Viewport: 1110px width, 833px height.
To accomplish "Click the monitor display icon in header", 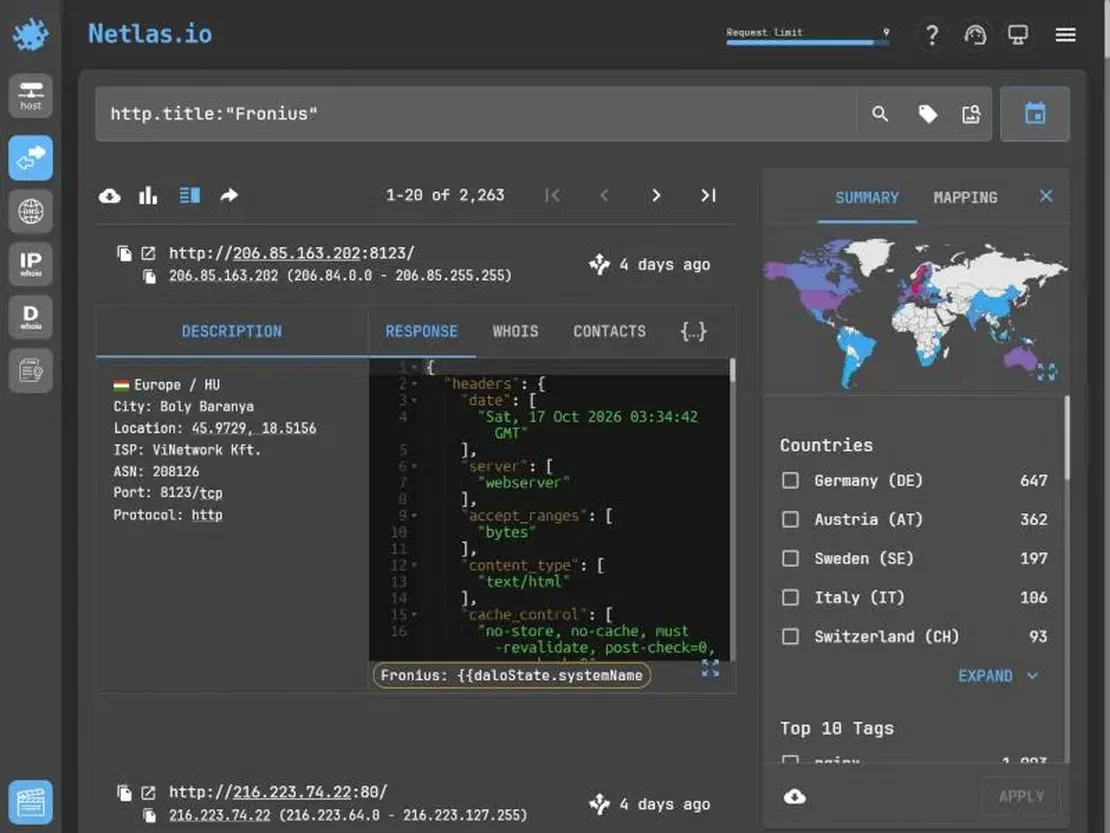I will 1018,35.
